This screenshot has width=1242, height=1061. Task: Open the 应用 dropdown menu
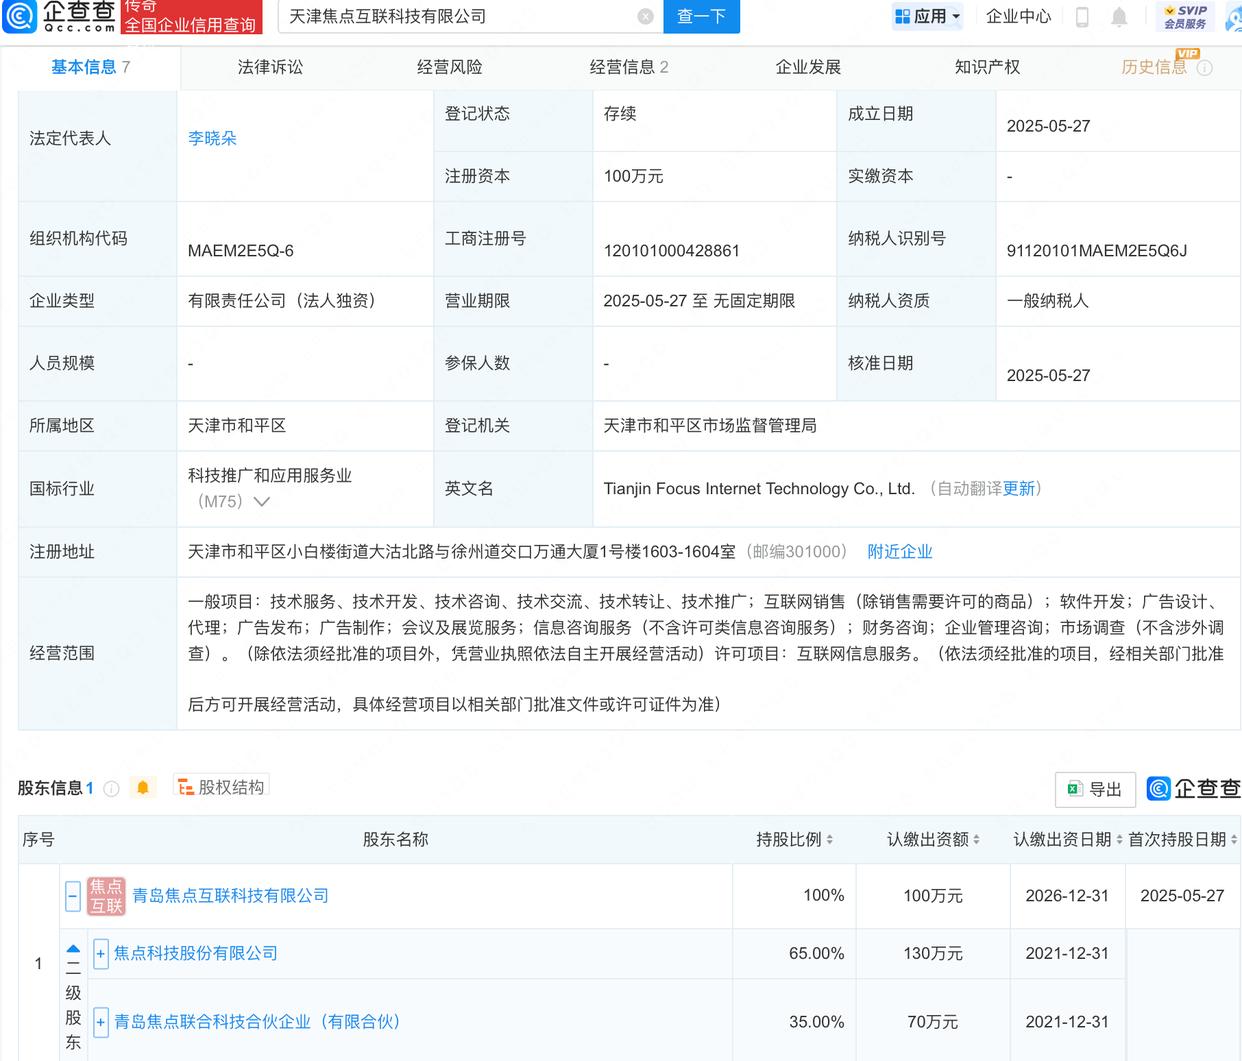(x=927, y=17)
